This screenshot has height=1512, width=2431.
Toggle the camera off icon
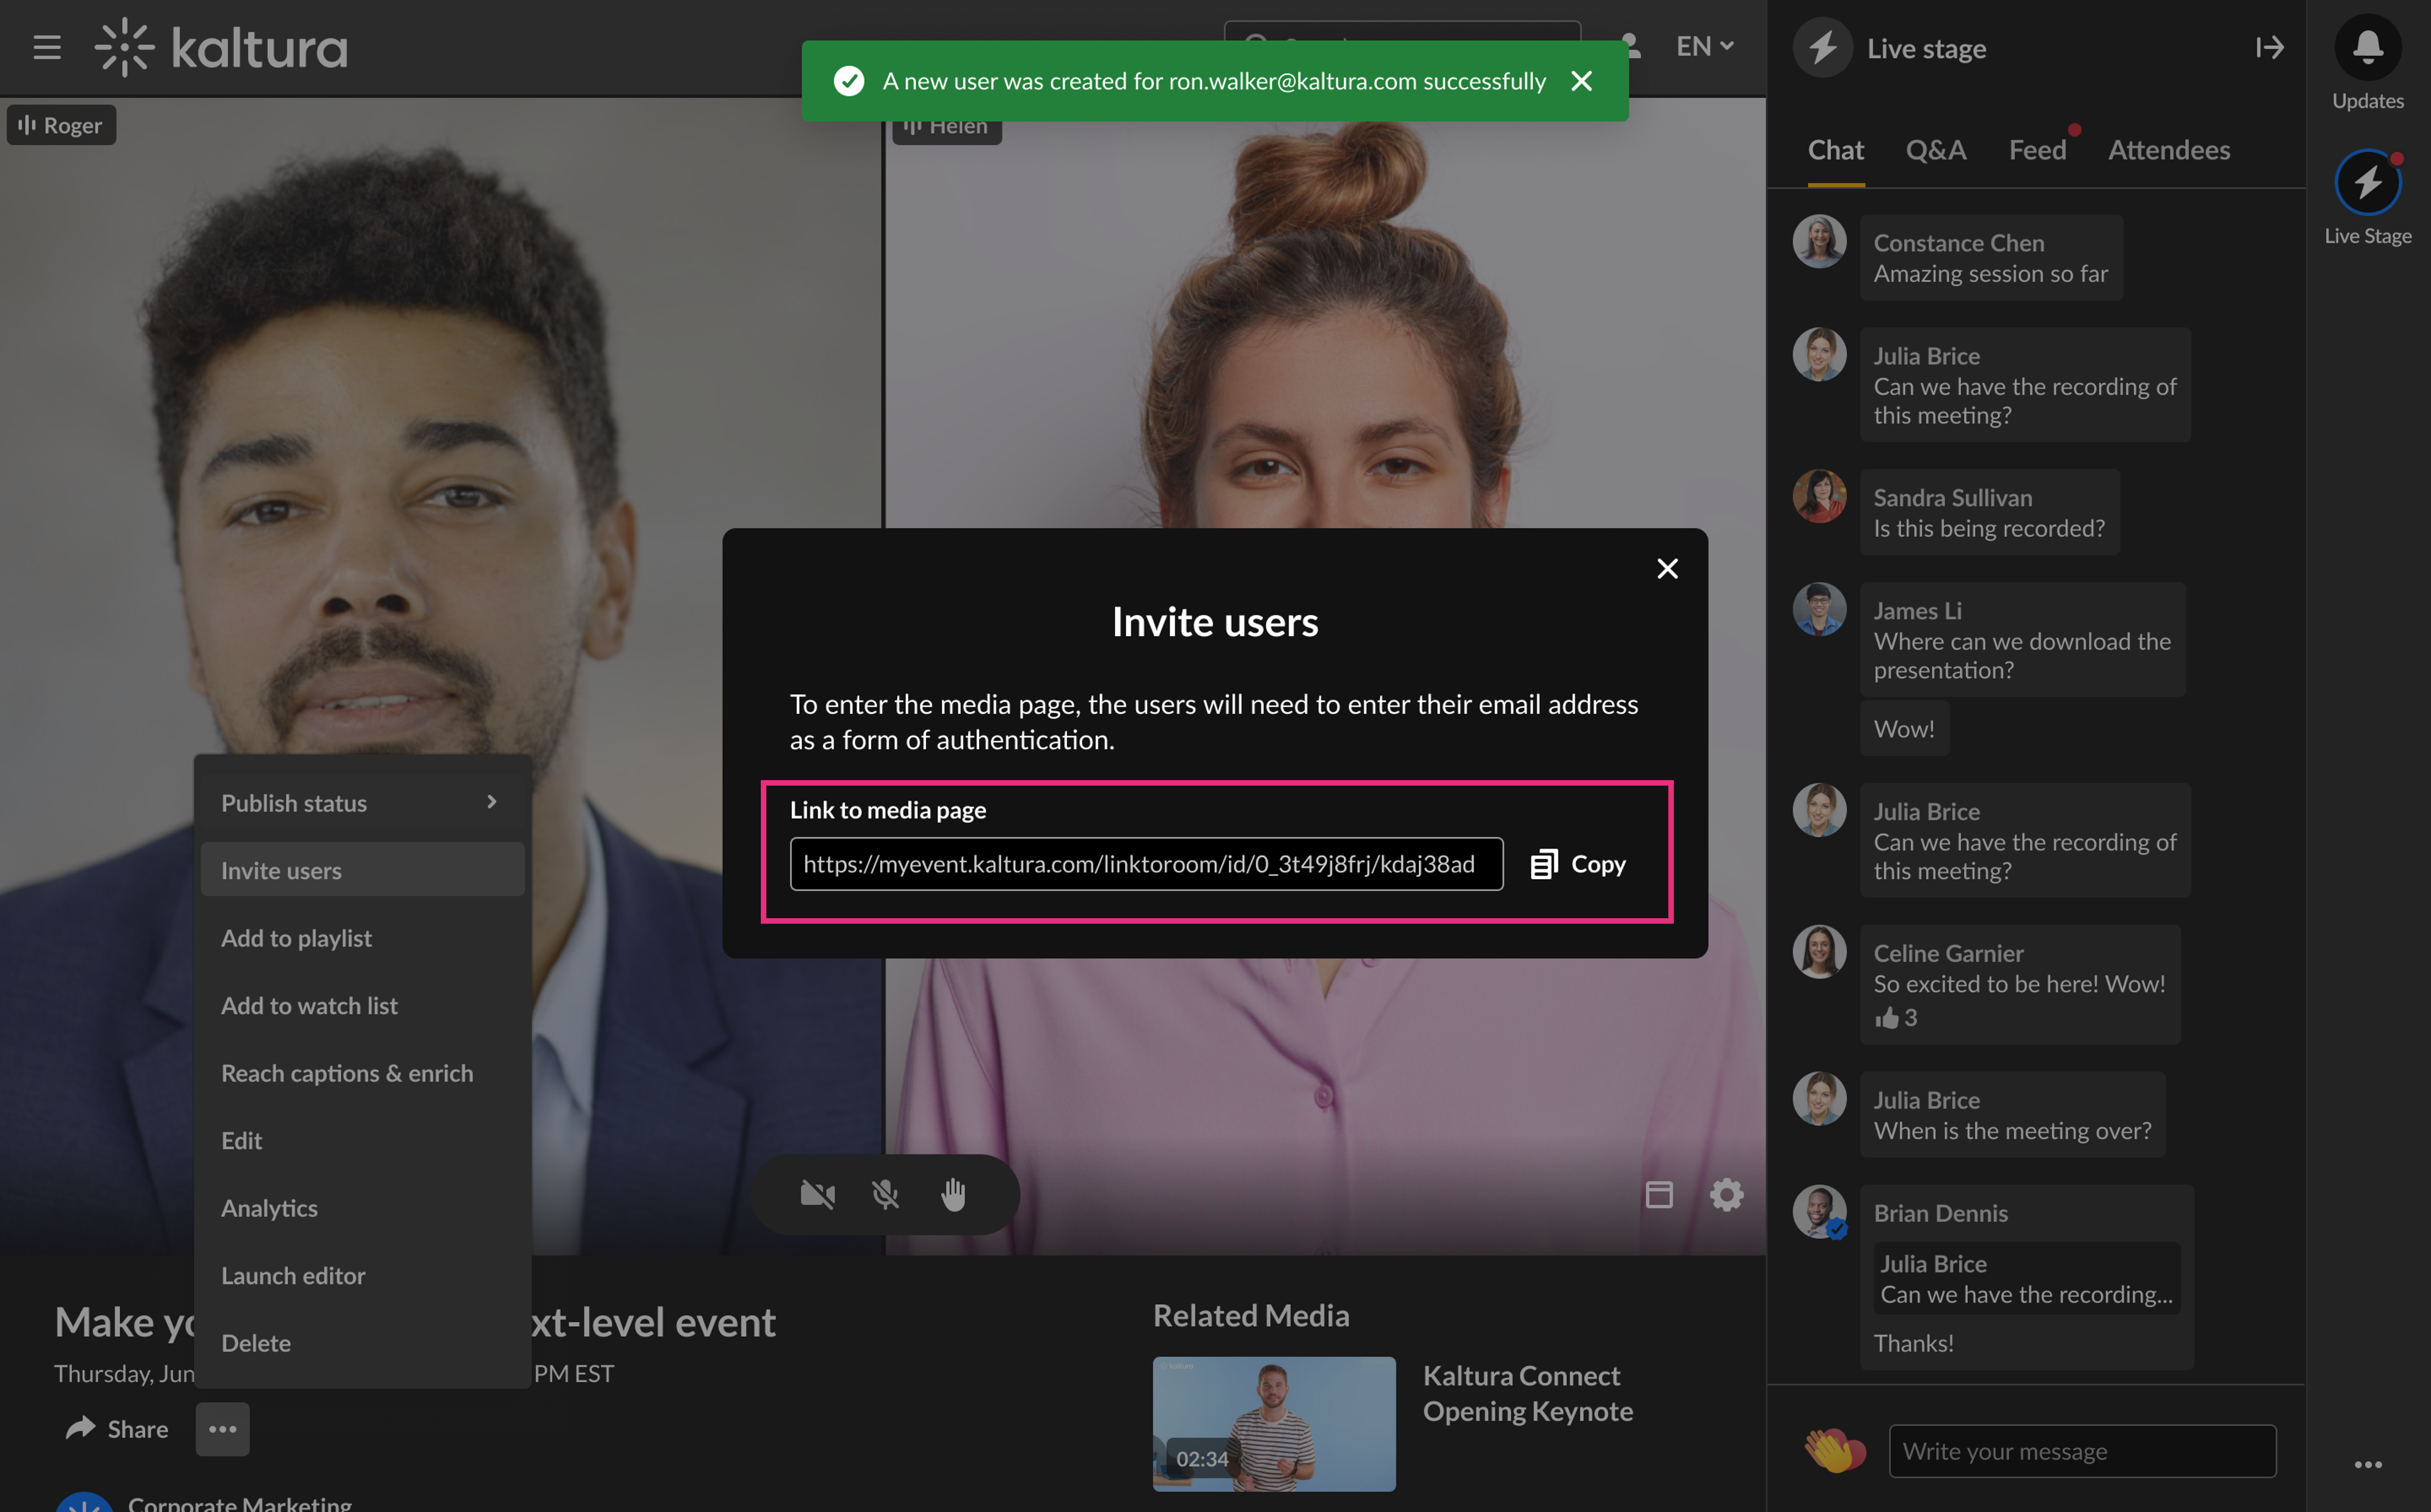(x=817, y=1194)
